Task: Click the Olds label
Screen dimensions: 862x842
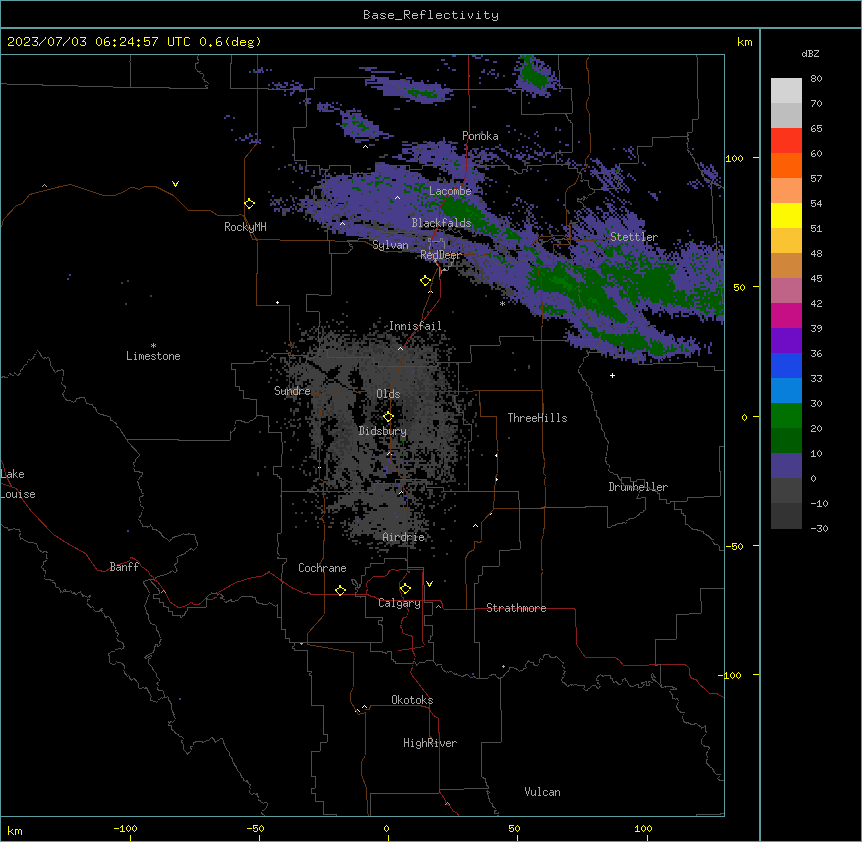Action: [x=388, y=394]
